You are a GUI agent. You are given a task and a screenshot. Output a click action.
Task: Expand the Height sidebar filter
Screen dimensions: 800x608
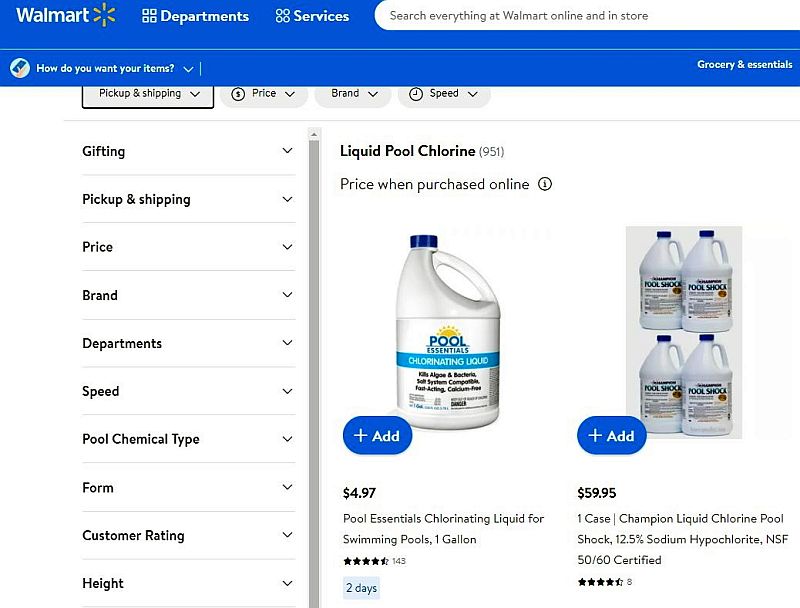(x=188, y=583)
